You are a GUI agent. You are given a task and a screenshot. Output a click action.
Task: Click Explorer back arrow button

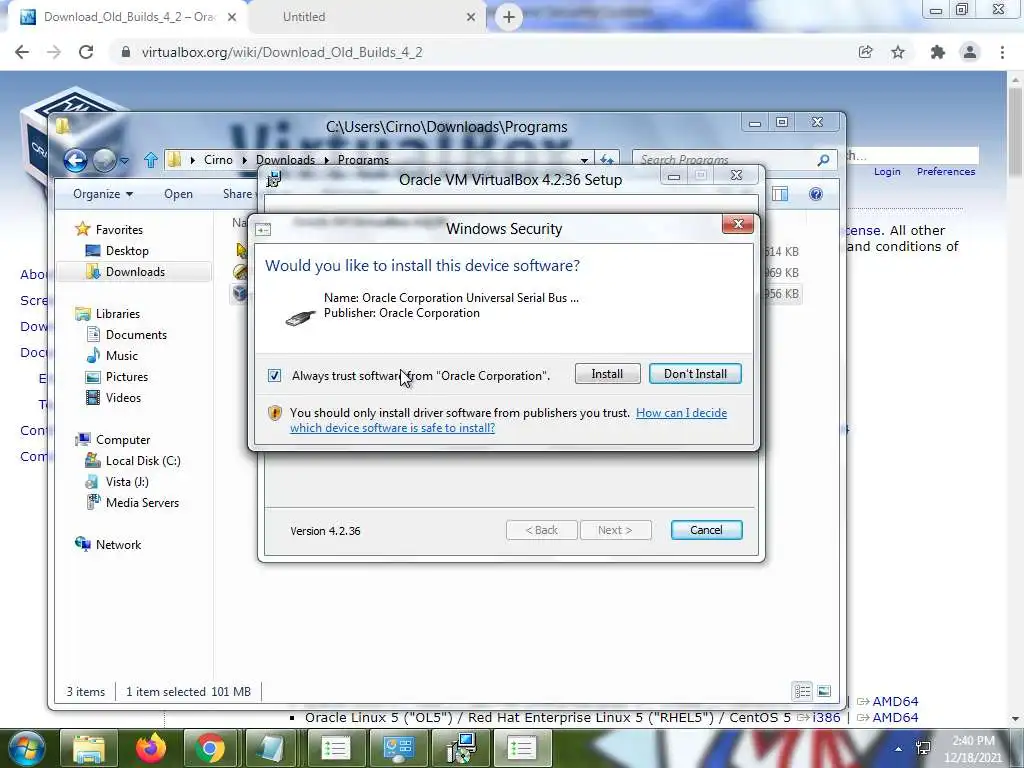(75, 160)
